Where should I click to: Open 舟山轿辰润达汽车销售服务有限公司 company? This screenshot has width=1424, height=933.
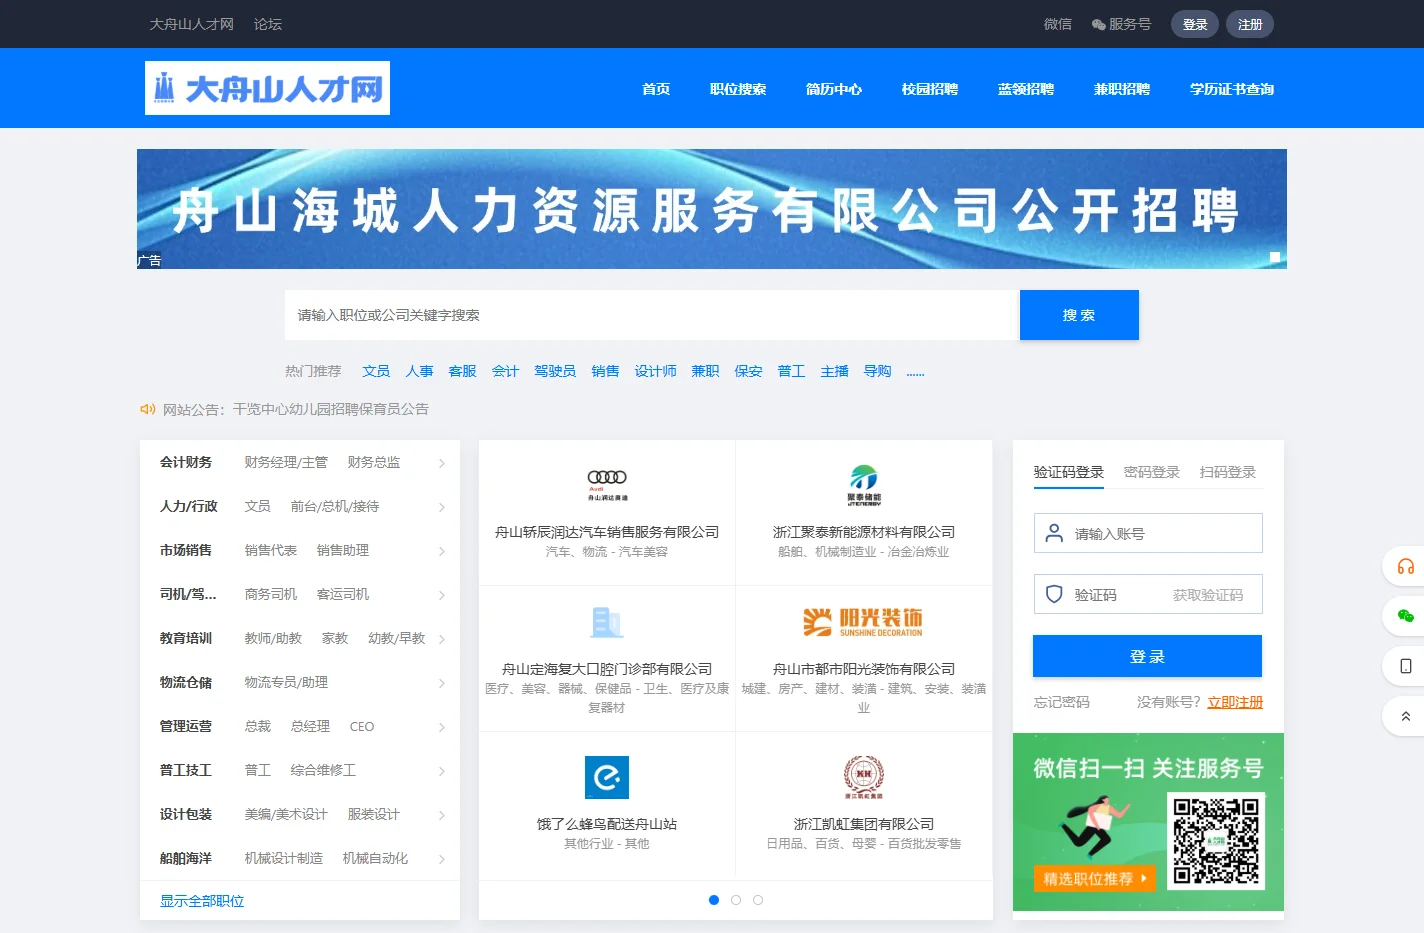607,532
